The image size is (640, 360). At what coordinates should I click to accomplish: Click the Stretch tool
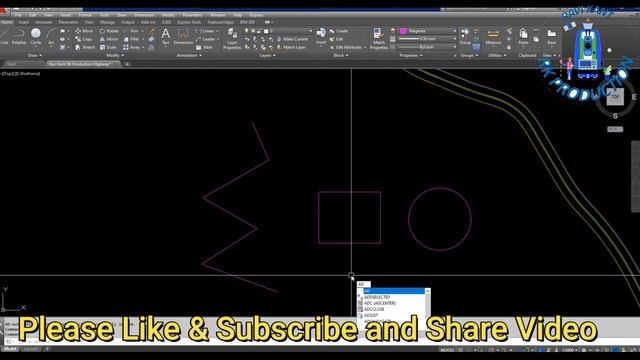click(x=85, y=47)
